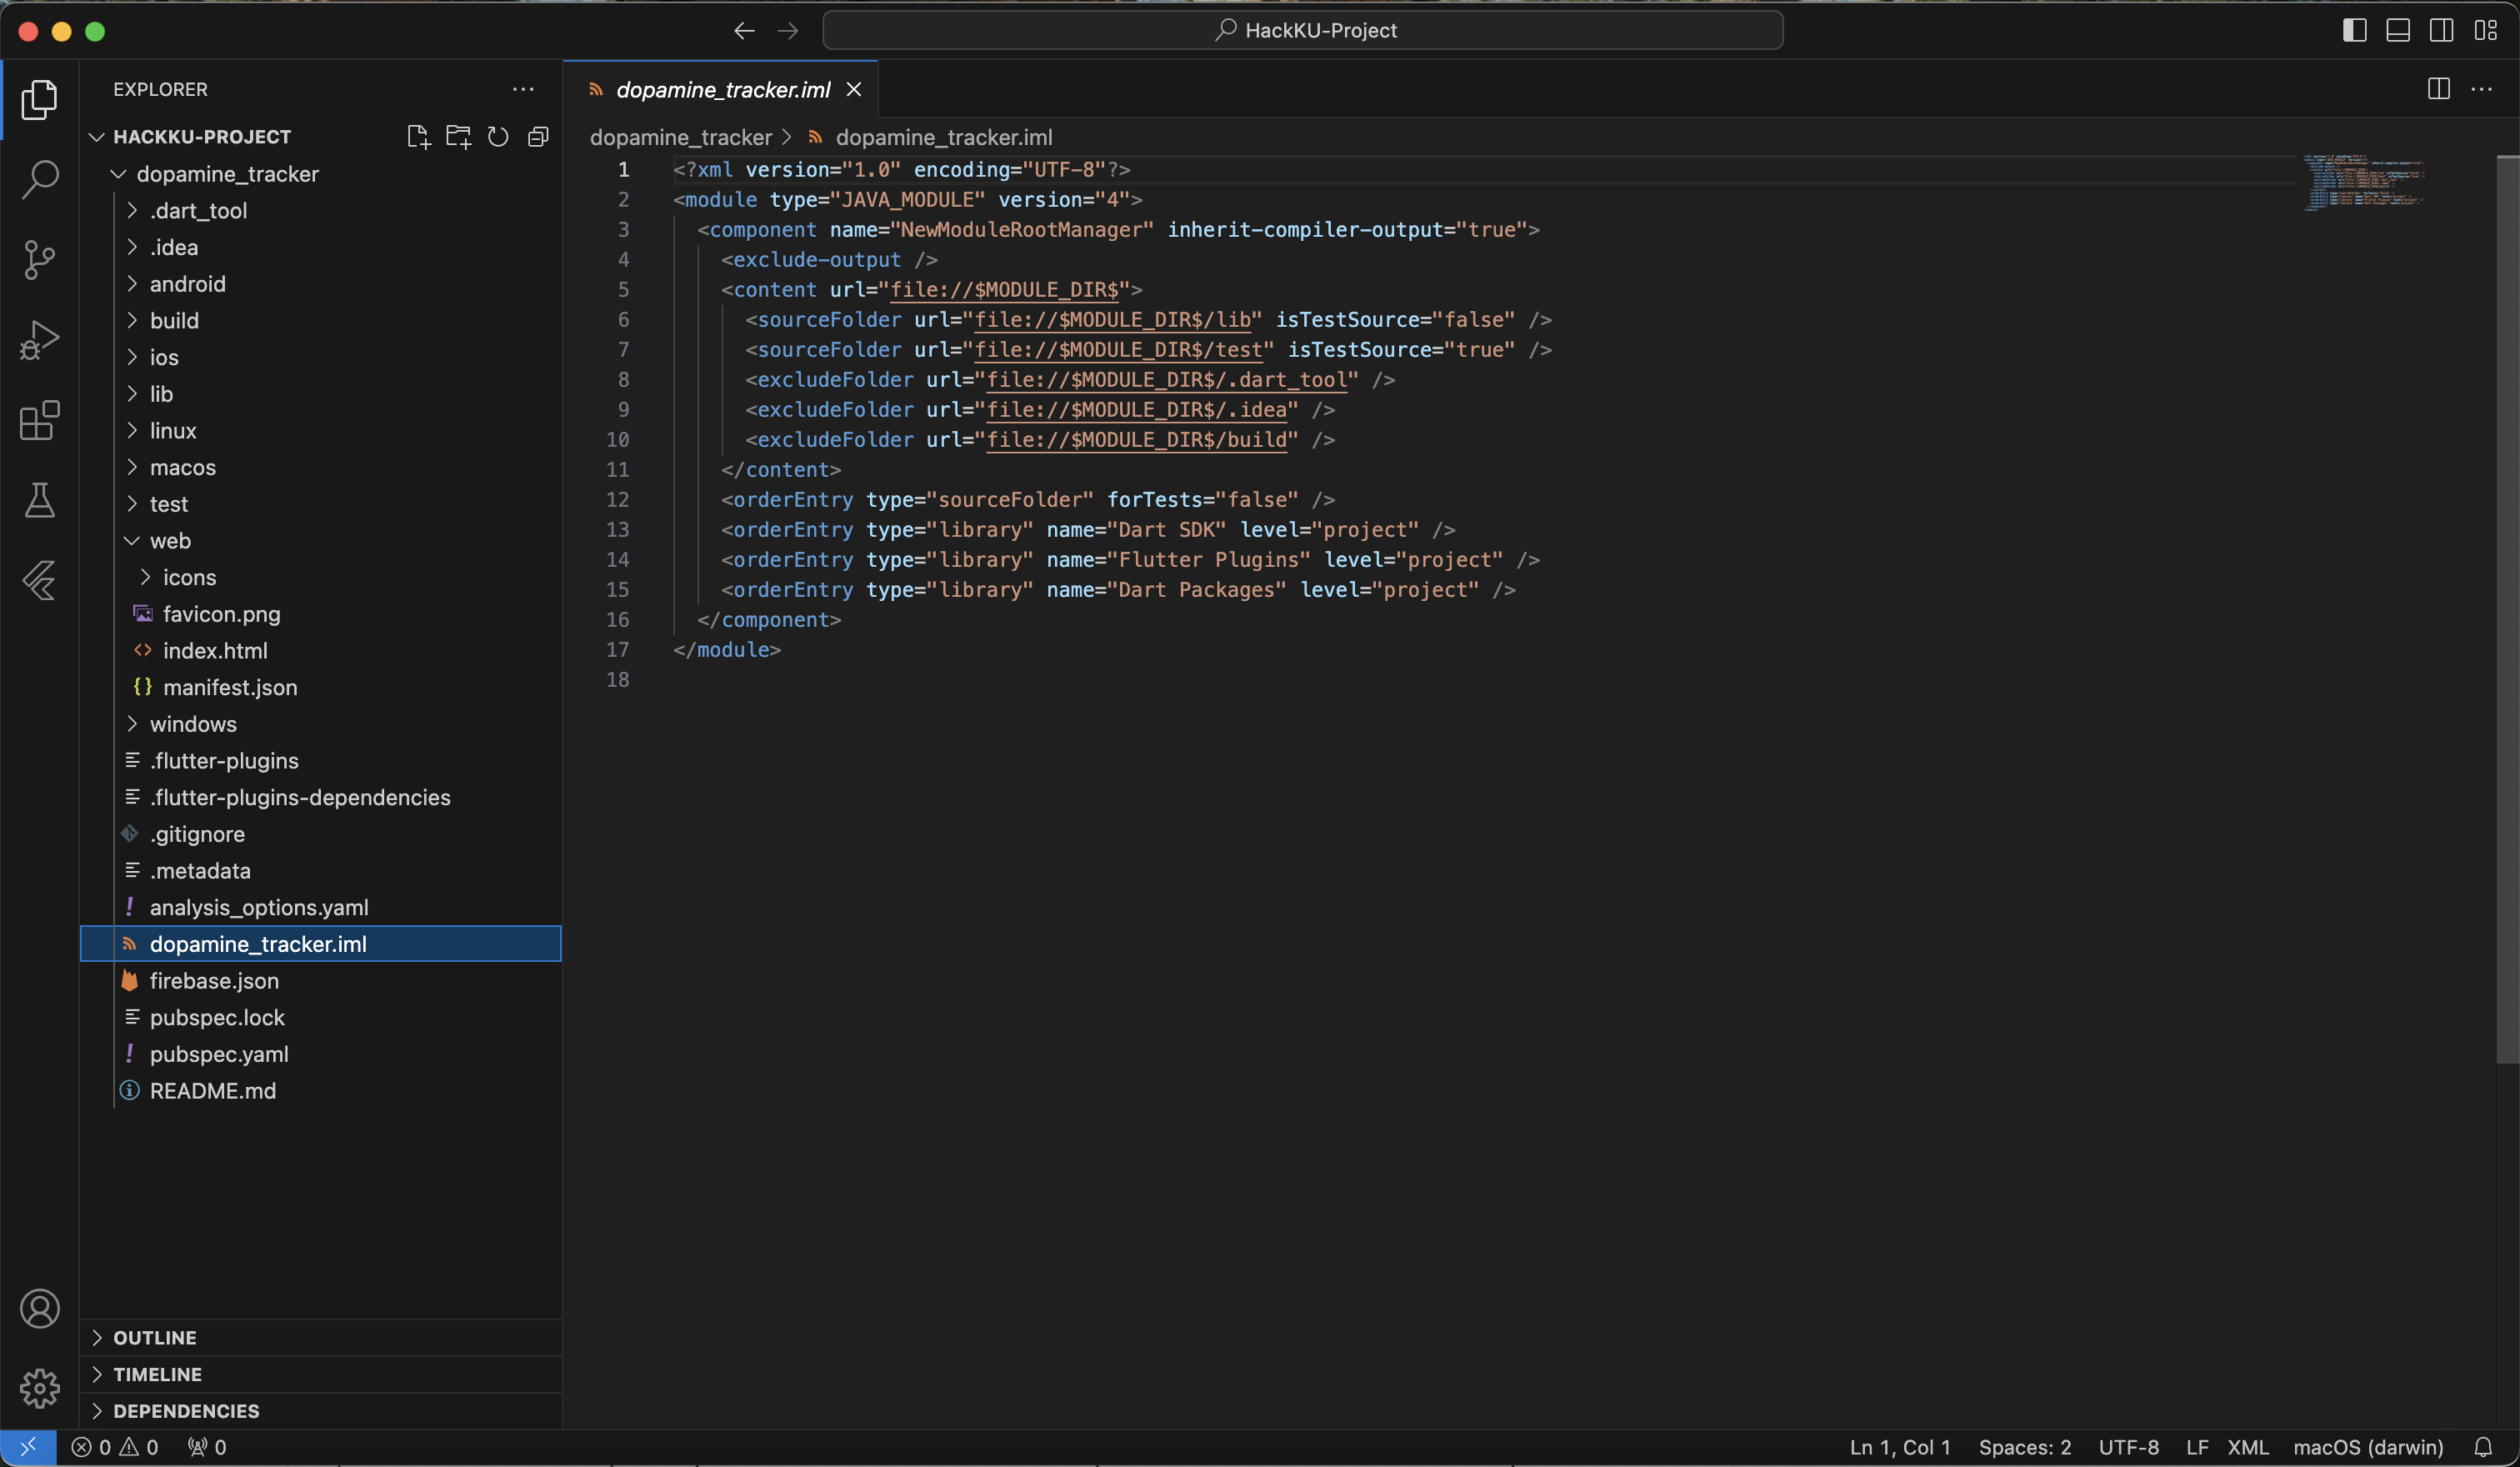Click the New File icon in Explorer
Viewport: 2520px width, 1467px height.
(x=418, y=137)
